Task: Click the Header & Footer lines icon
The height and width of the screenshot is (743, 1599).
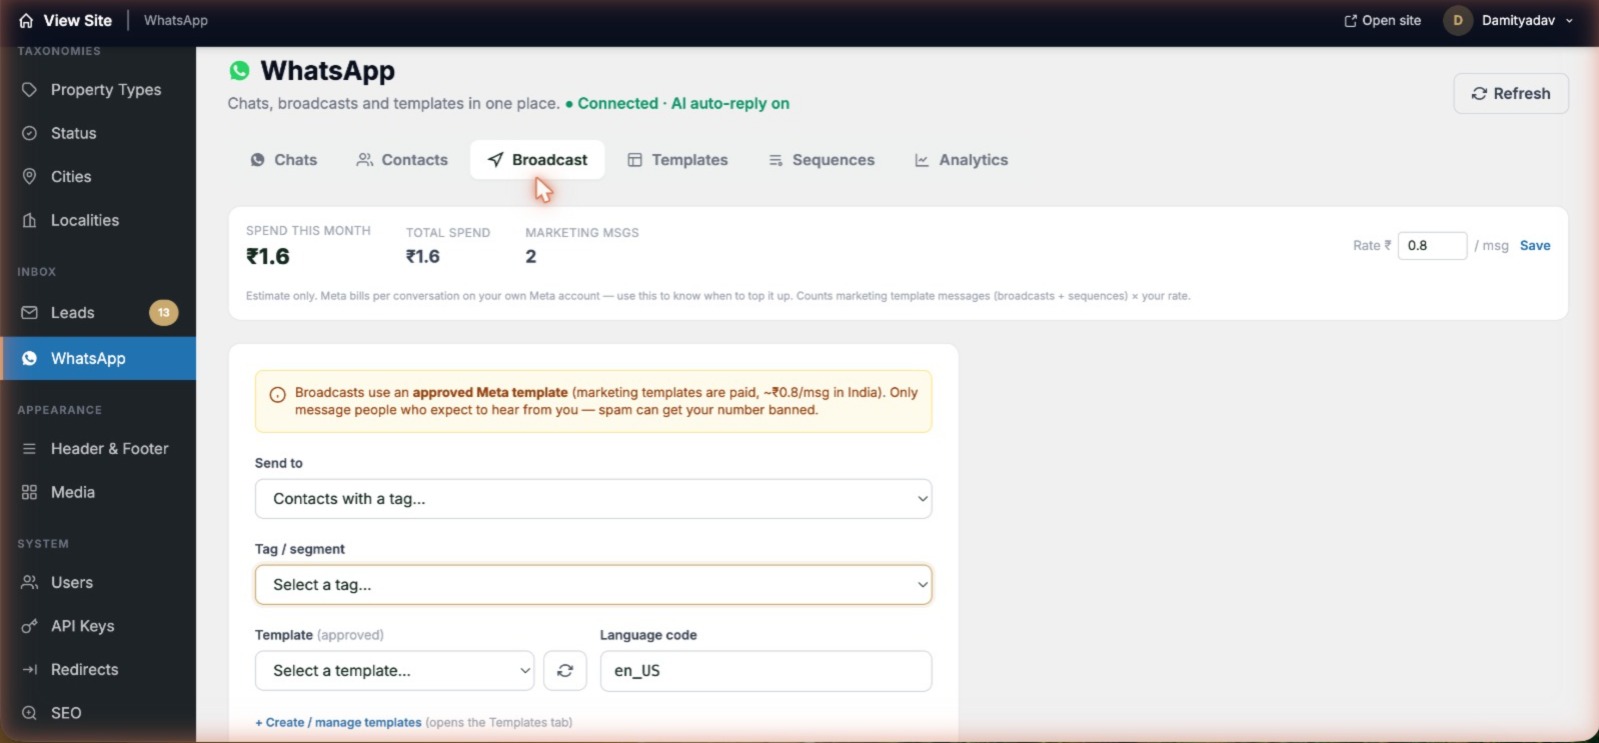Action: pos(30,448)
